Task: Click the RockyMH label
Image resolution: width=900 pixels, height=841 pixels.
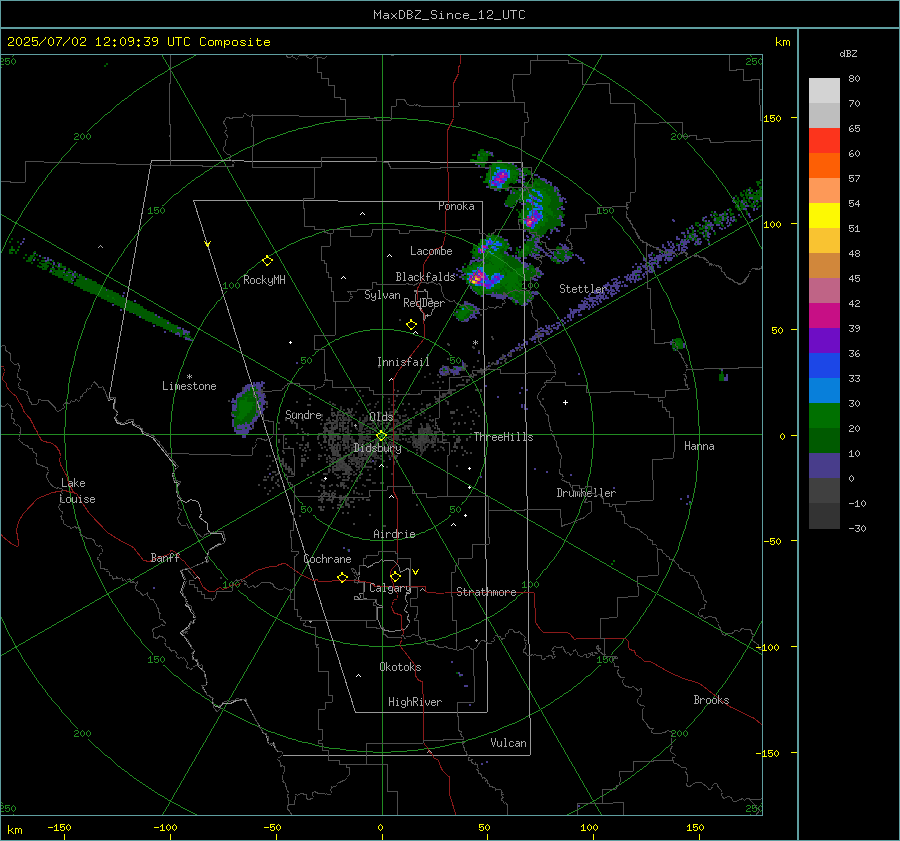Action: click(264, 280)
